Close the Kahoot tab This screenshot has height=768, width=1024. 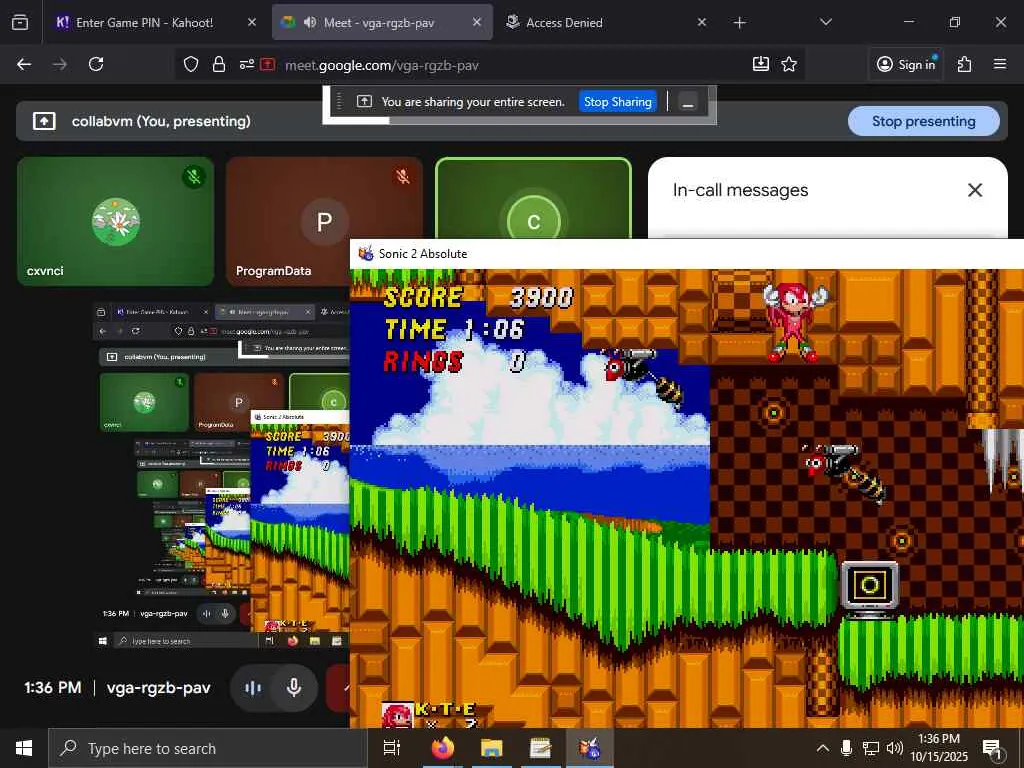click(x=251, y=22)
